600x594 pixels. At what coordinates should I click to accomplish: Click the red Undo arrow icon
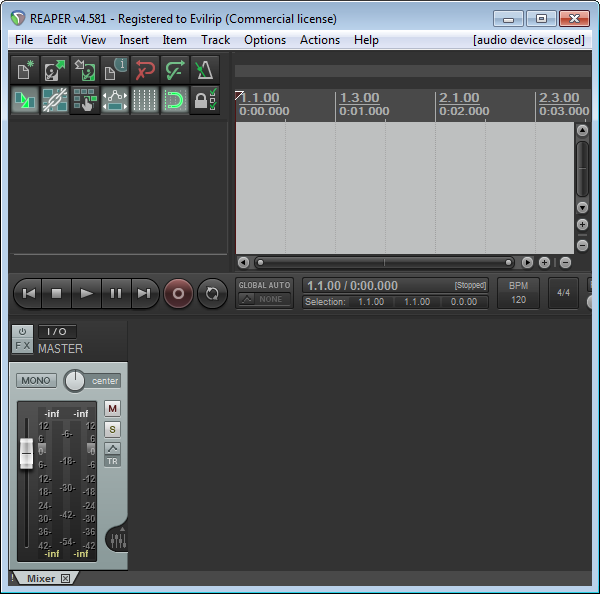[x=145, y=70]
